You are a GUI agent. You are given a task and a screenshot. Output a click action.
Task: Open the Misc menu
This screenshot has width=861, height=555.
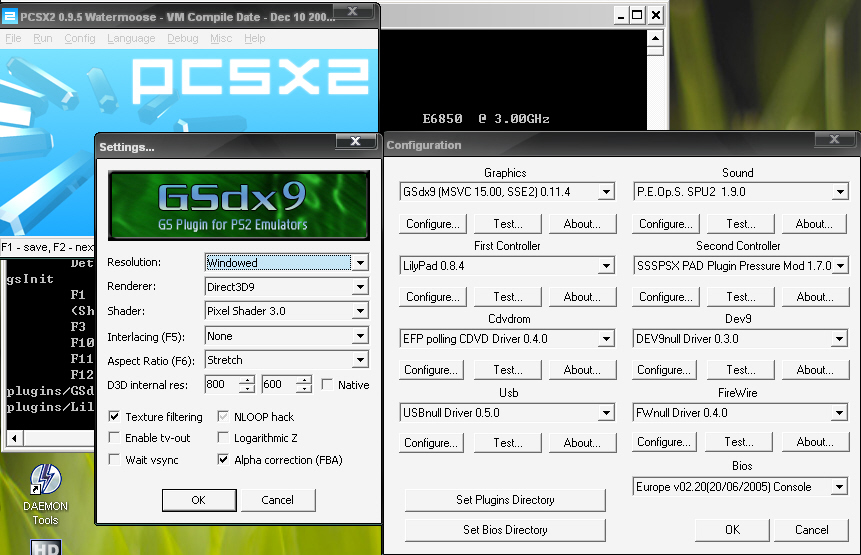click(221, 38)
